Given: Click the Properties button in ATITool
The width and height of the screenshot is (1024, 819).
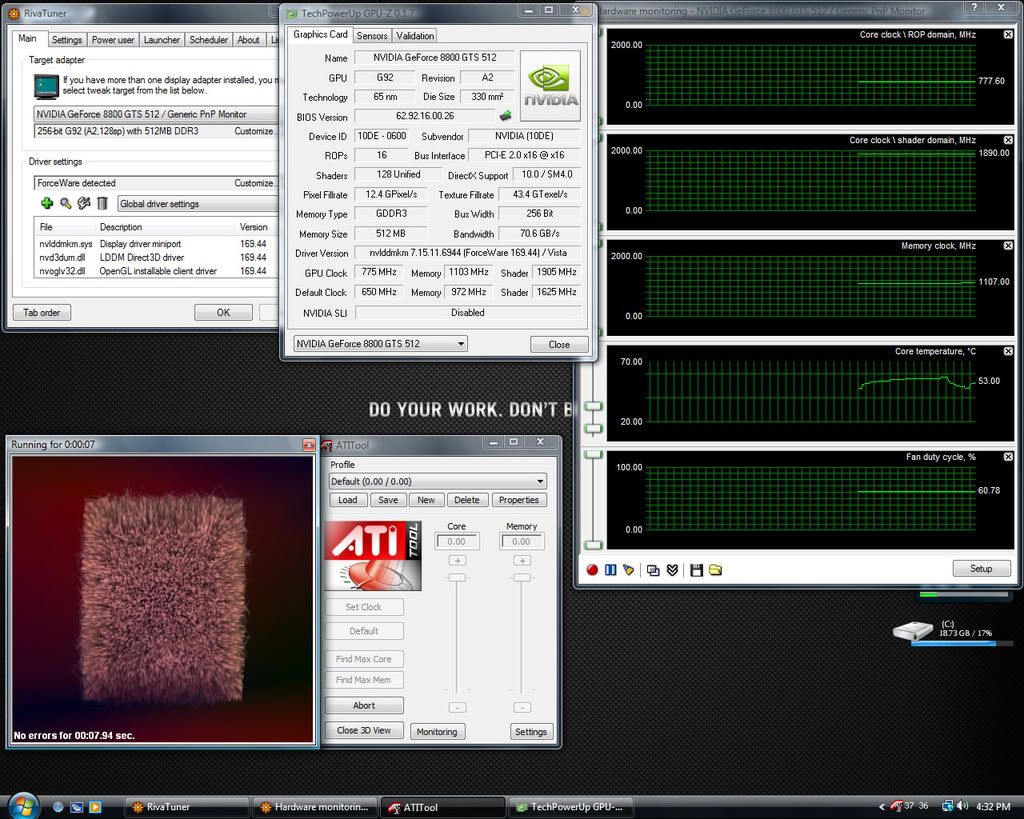Looking at the screenshot, I should pyautogui.click(x=519, y=500).
